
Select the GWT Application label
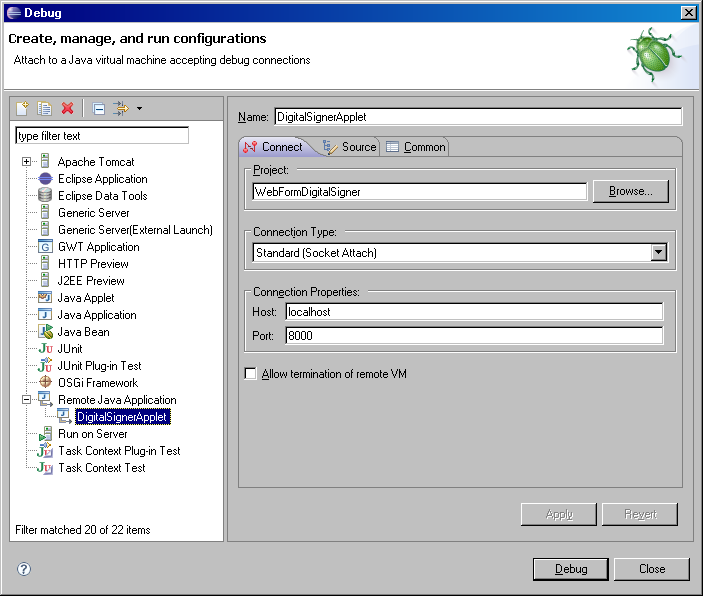[99, 247]
